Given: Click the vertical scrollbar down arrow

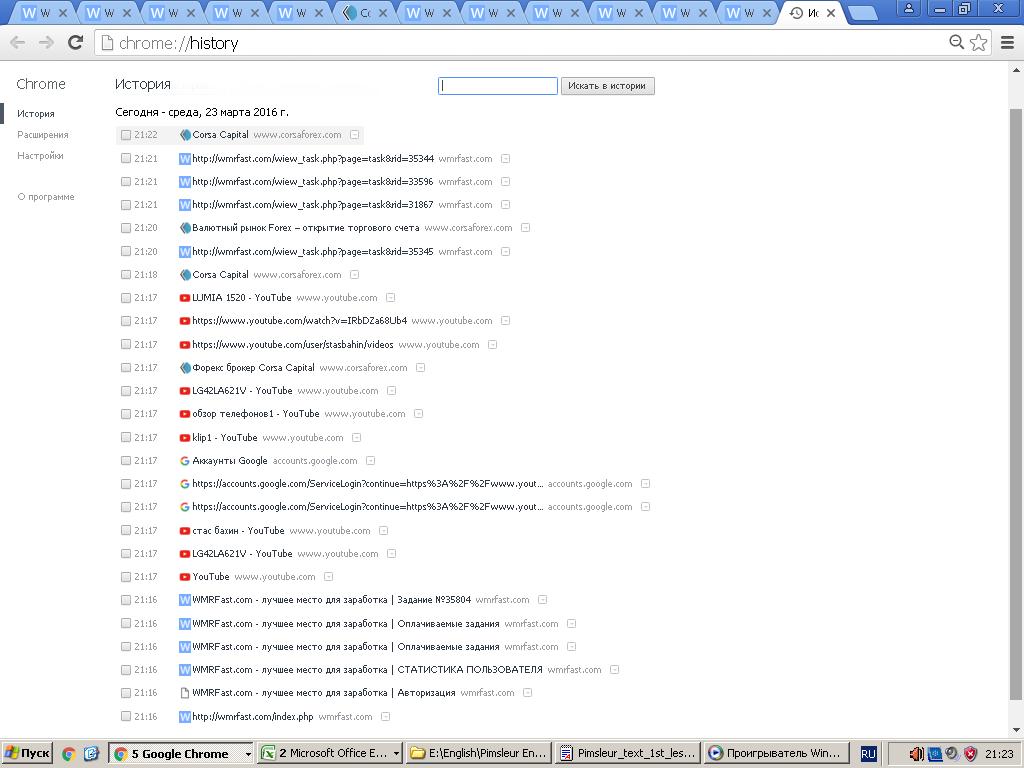Looking at the screenshot, I should pos(1017,730).
